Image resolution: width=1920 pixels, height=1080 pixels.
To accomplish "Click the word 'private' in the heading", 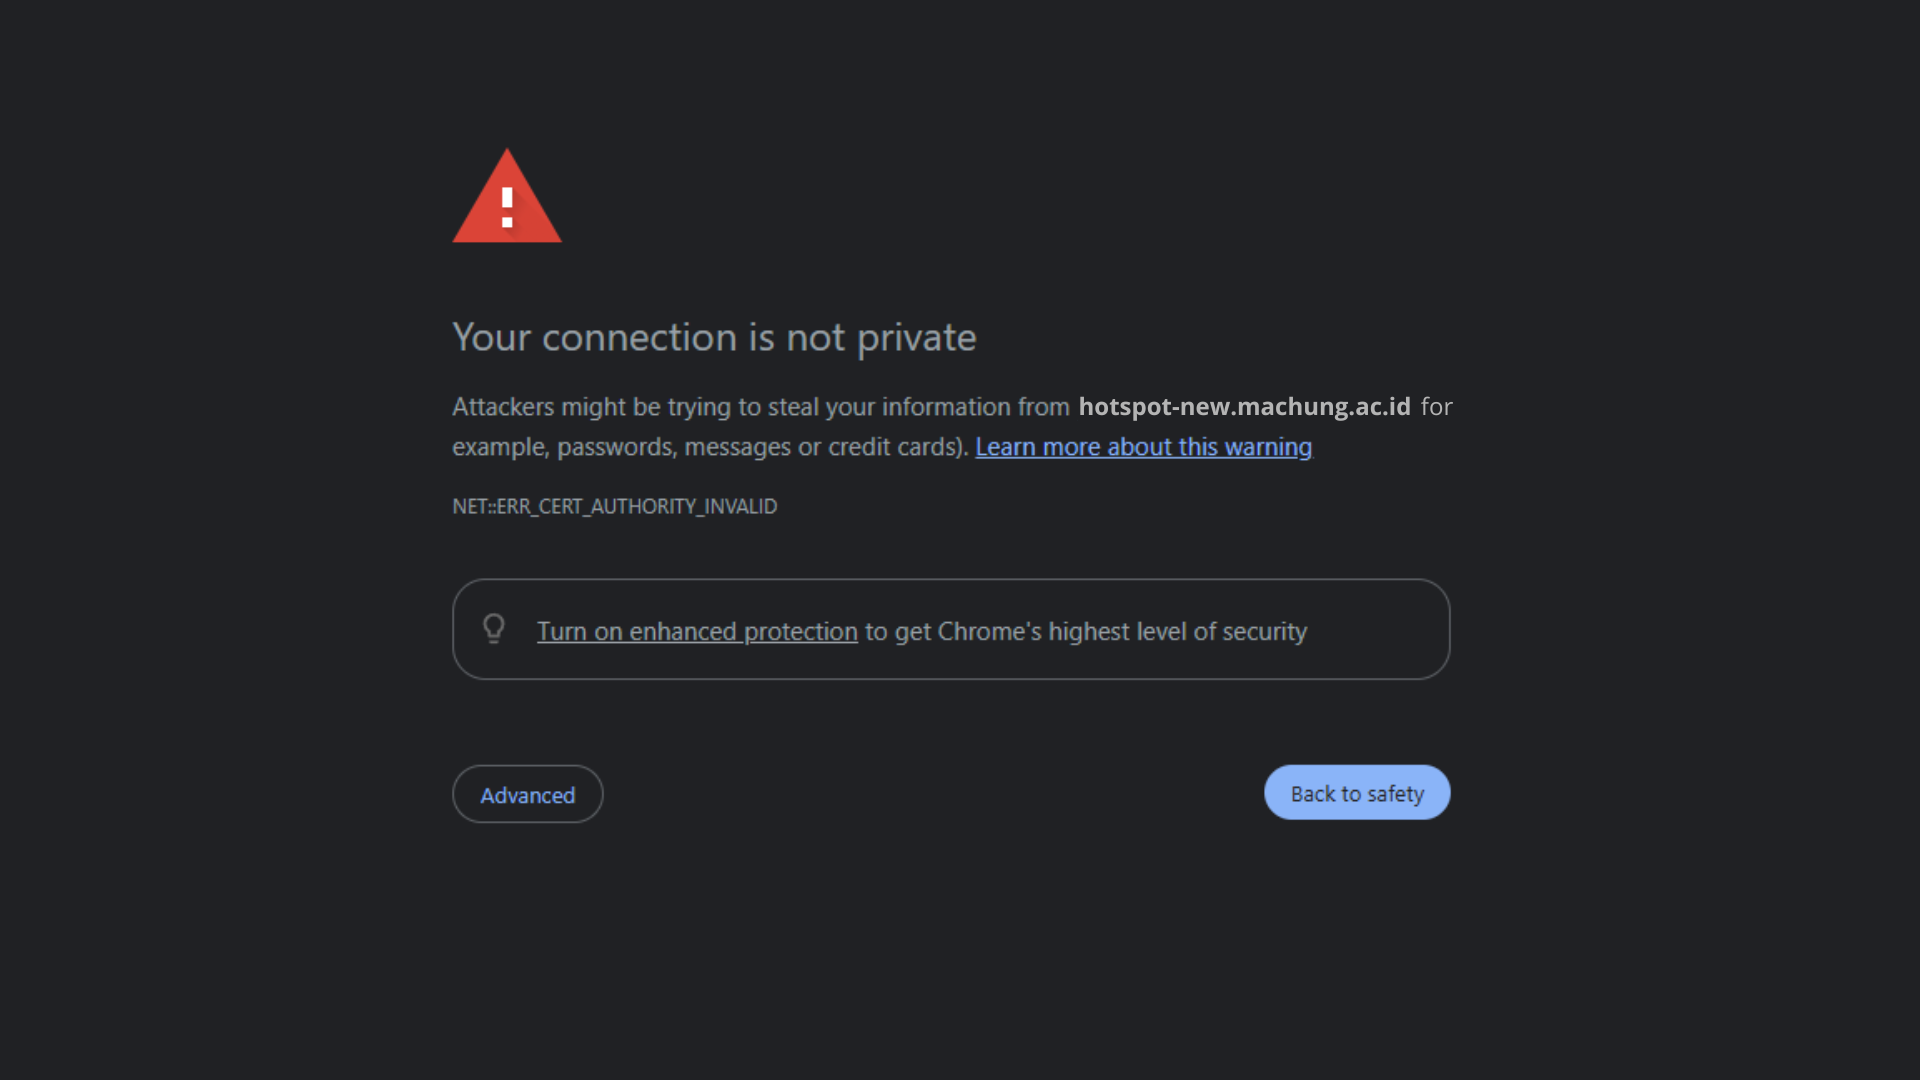I will click(916, 338).
